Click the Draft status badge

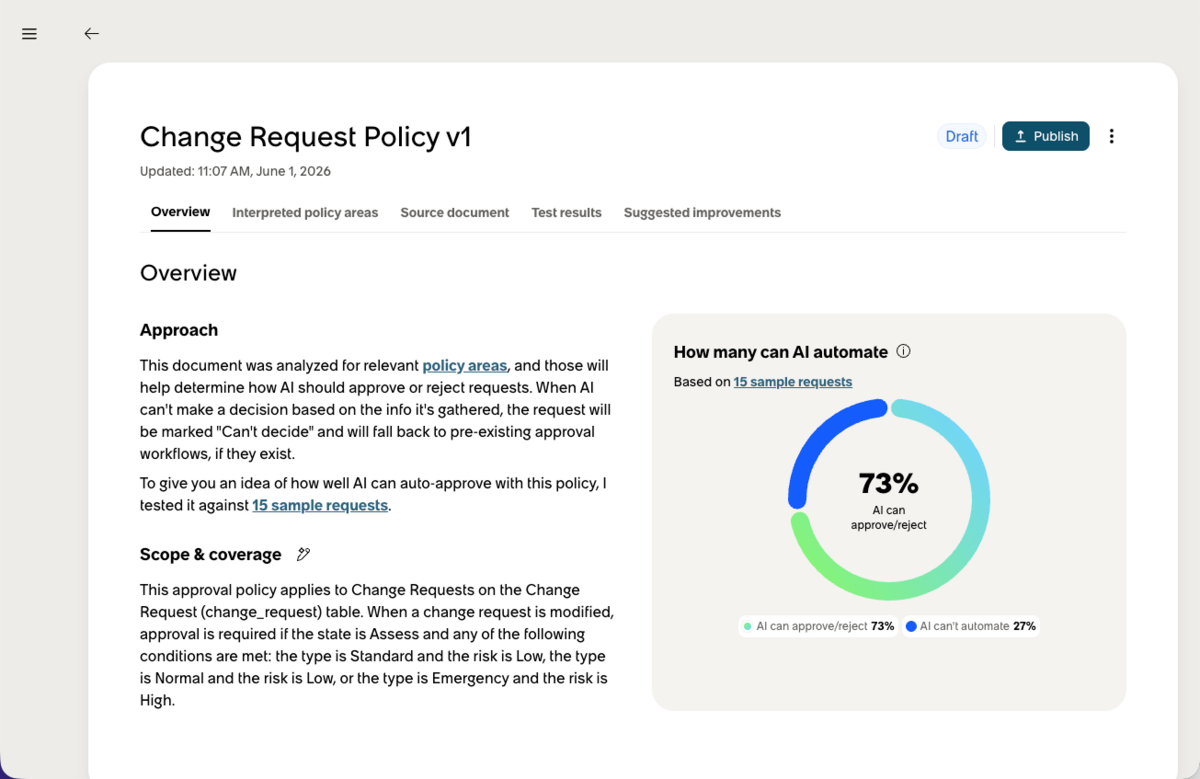962,136
